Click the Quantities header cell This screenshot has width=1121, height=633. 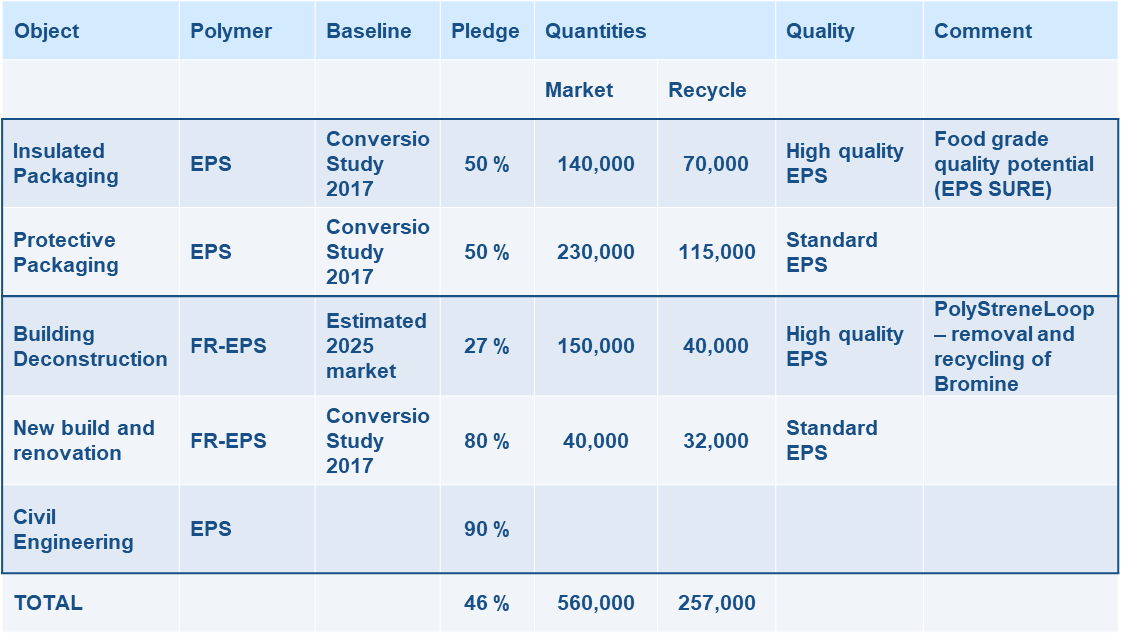[x=596, y=31]
